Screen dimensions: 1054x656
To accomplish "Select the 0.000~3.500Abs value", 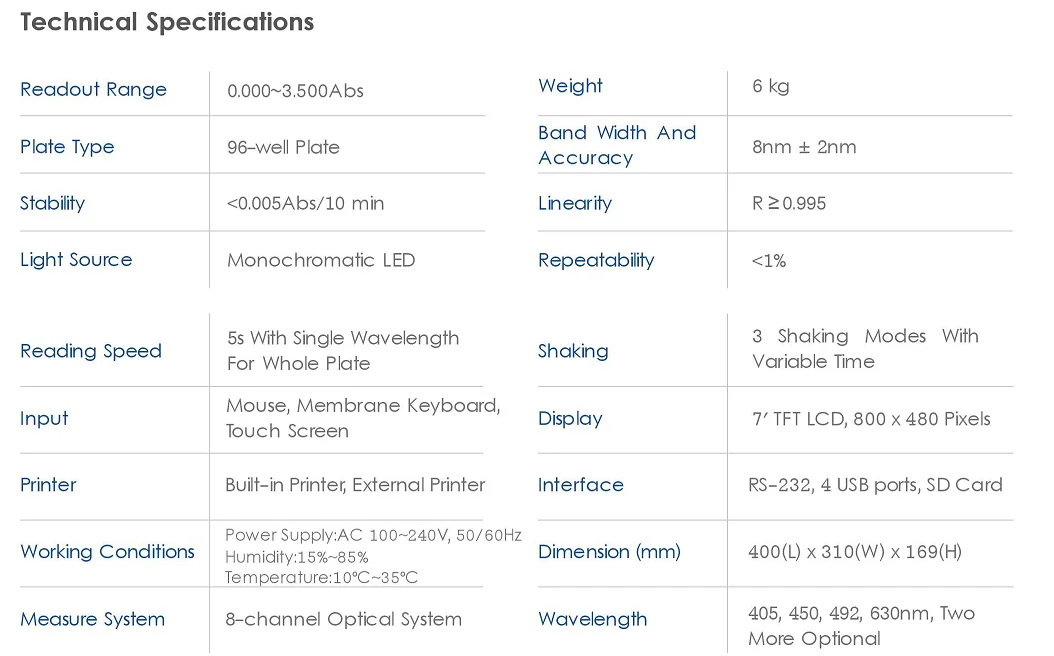I will click(x=295, y=91).
